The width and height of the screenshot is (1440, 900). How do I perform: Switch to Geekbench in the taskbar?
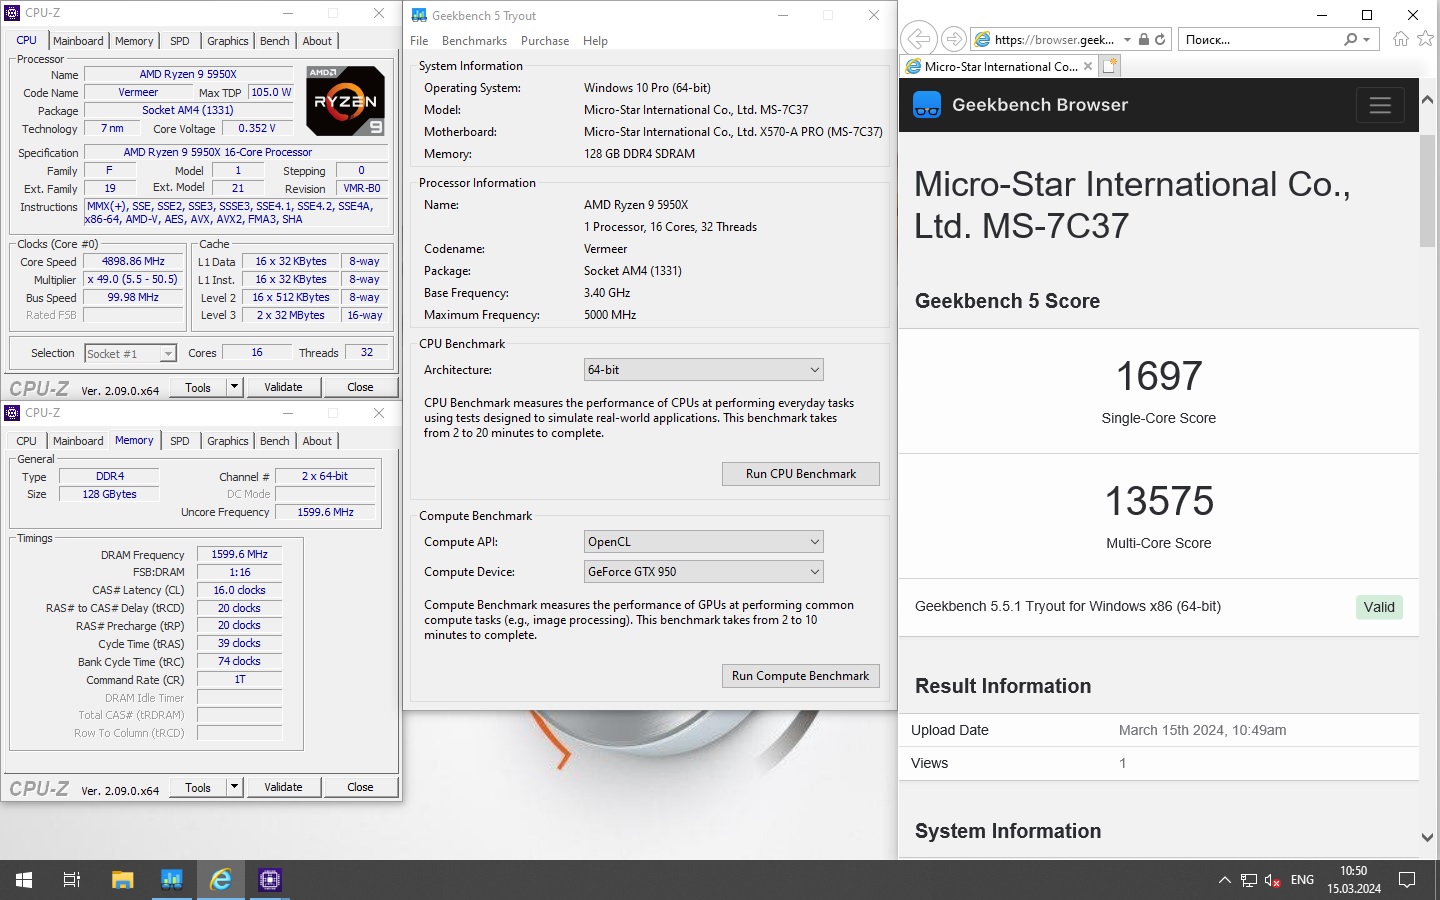171,880
